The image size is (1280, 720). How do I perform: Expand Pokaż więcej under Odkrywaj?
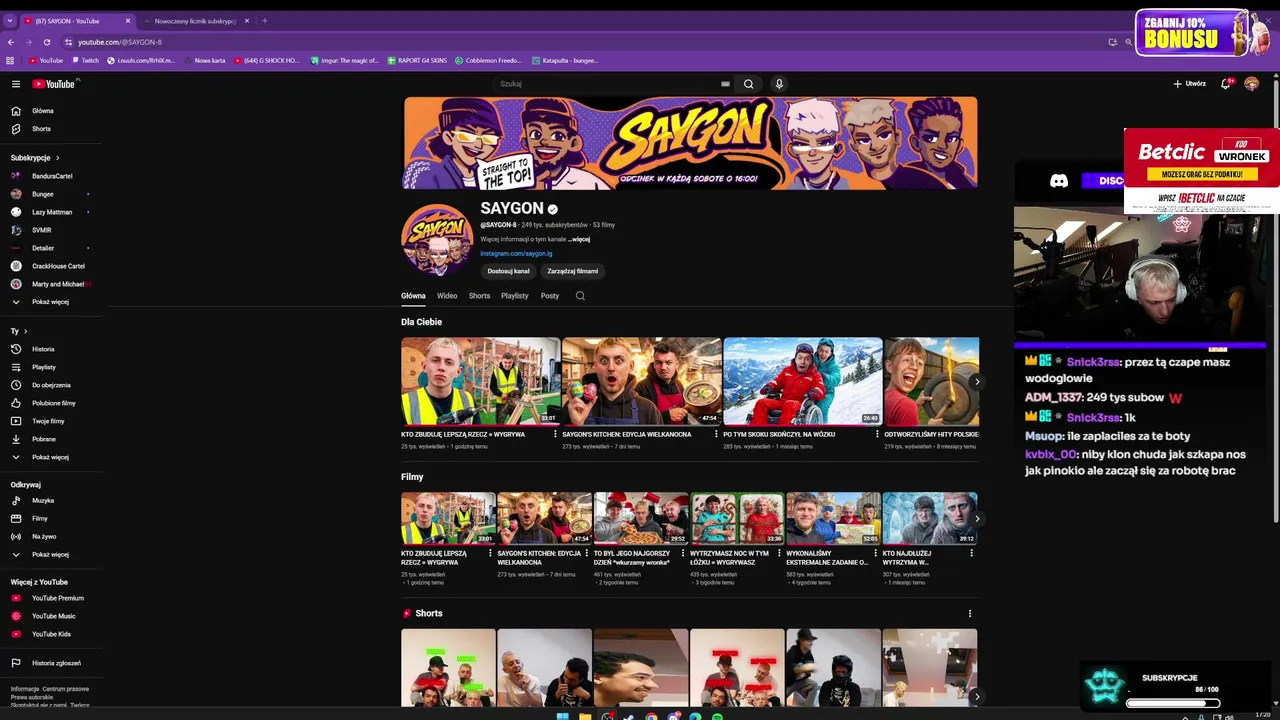pyautogui.click(x=51, y=554)
